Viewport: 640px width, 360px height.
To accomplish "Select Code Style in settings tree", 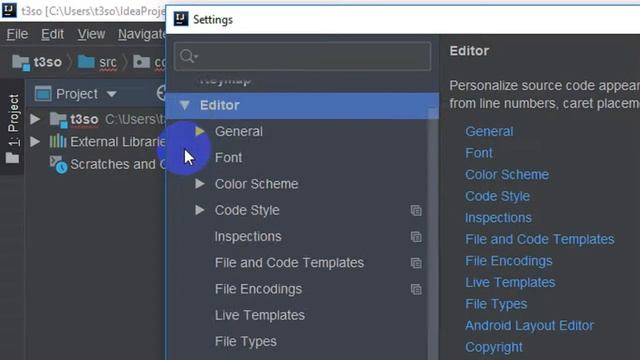I will coord(247,210).
